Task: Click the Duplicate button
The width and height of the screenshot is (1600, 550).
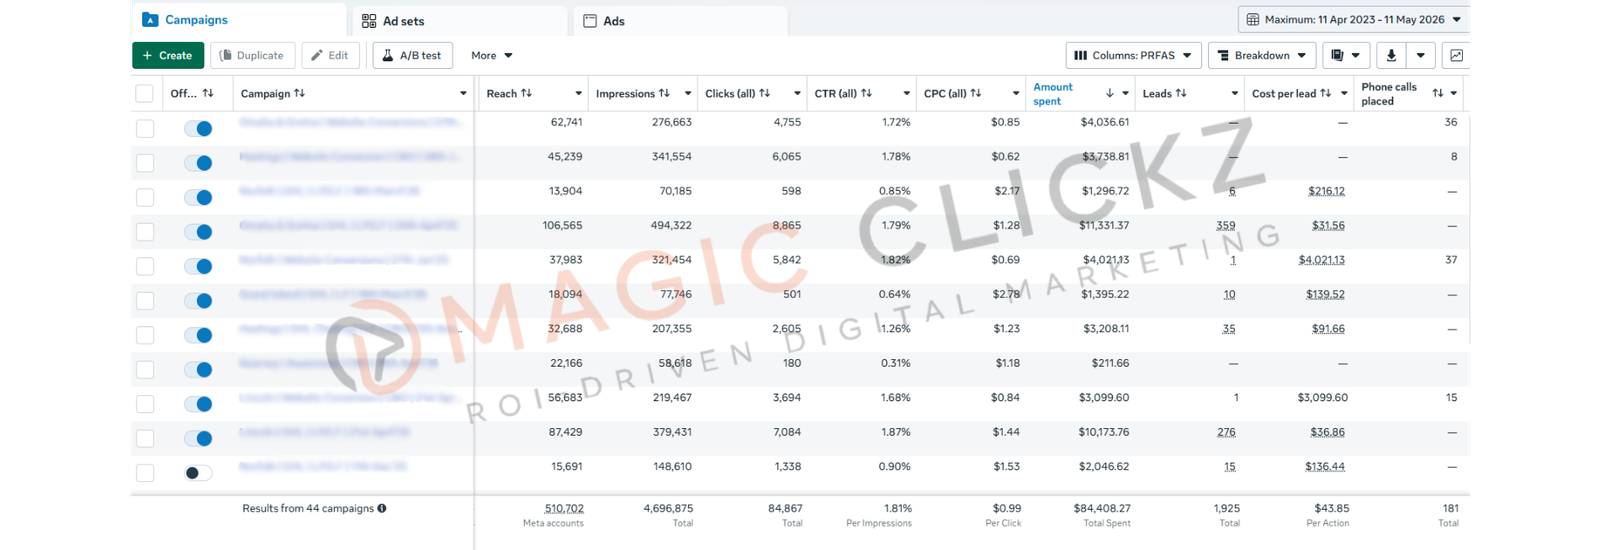Action: [252, 56]
